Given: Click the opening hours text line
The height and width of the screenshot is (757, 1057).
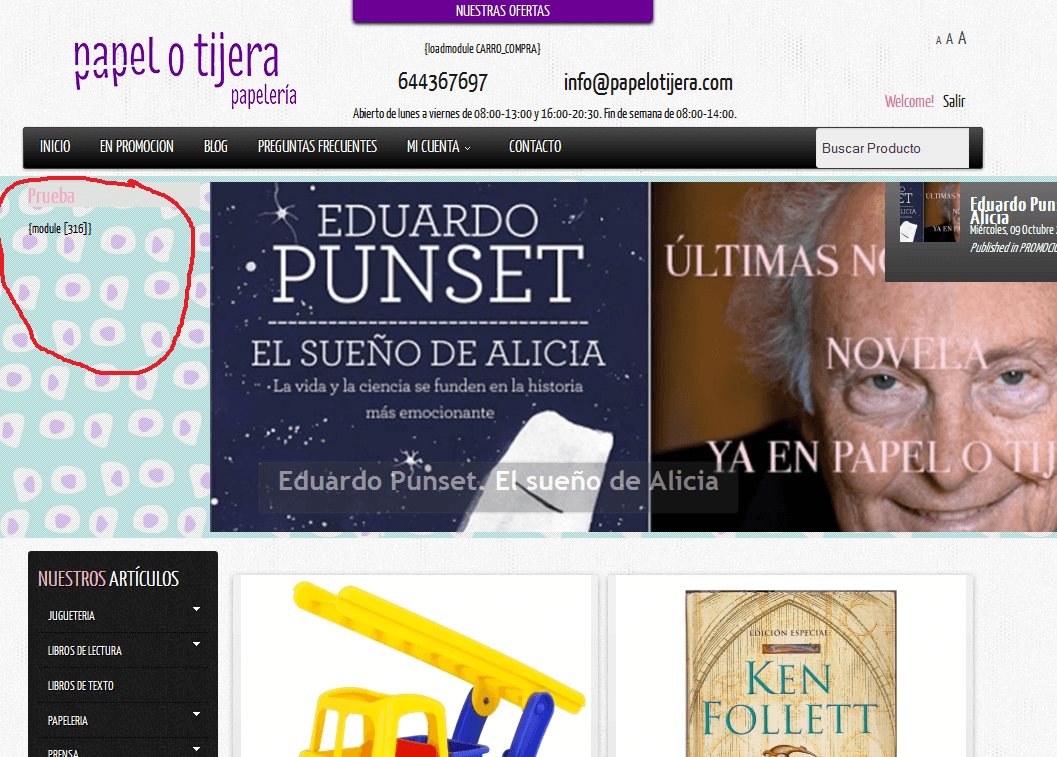Looking at the screenshot, I should pos(545,114).
